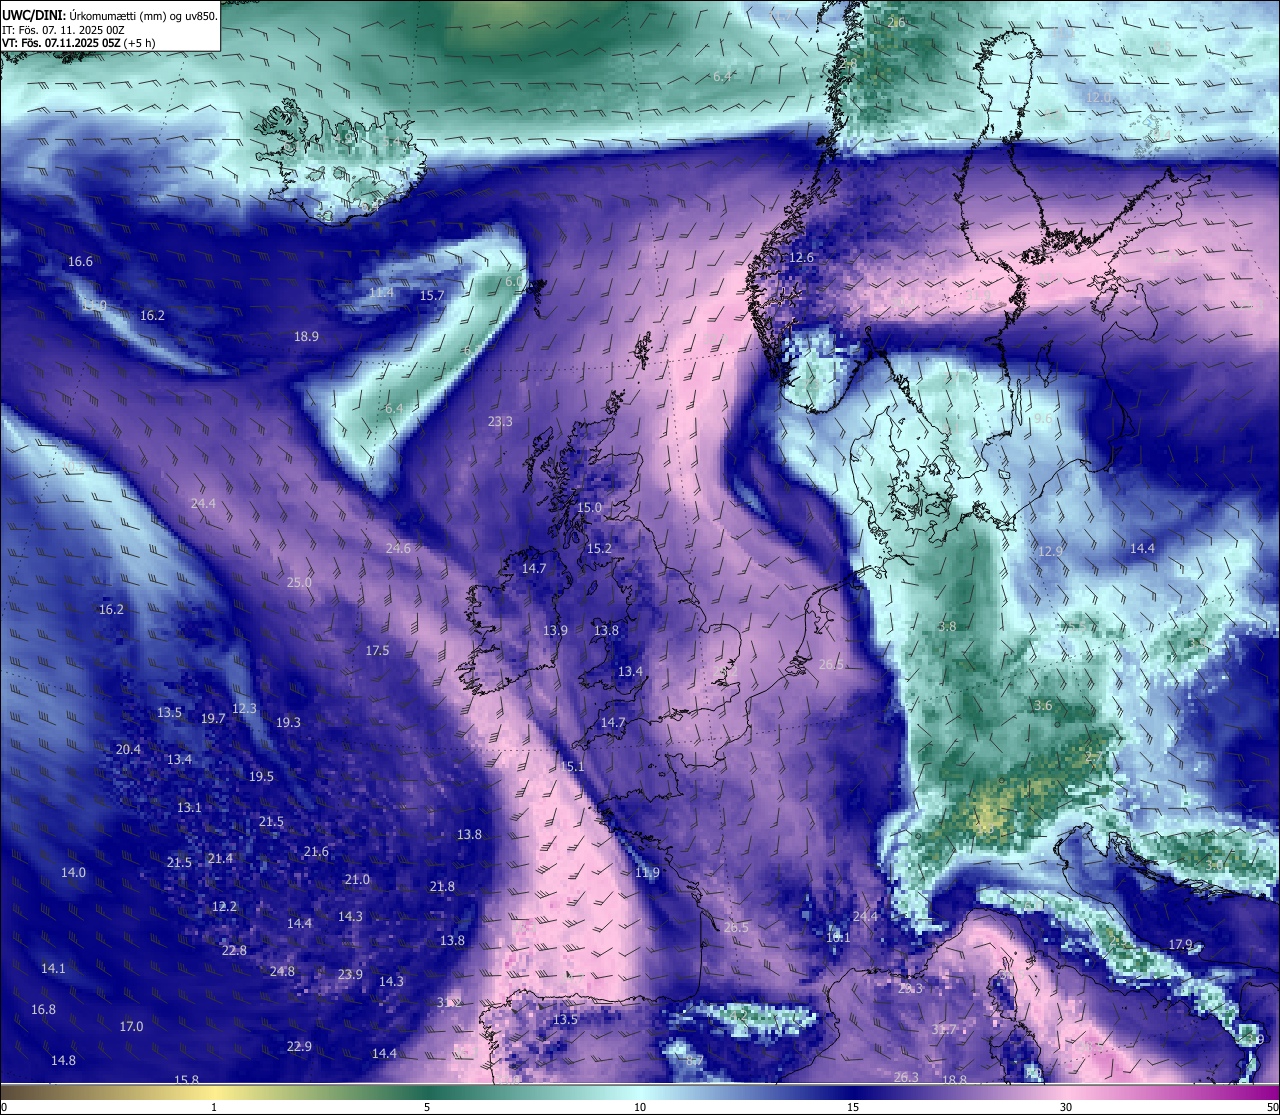
Task: Click the 13.1 value label
Action: click(189, 808)
